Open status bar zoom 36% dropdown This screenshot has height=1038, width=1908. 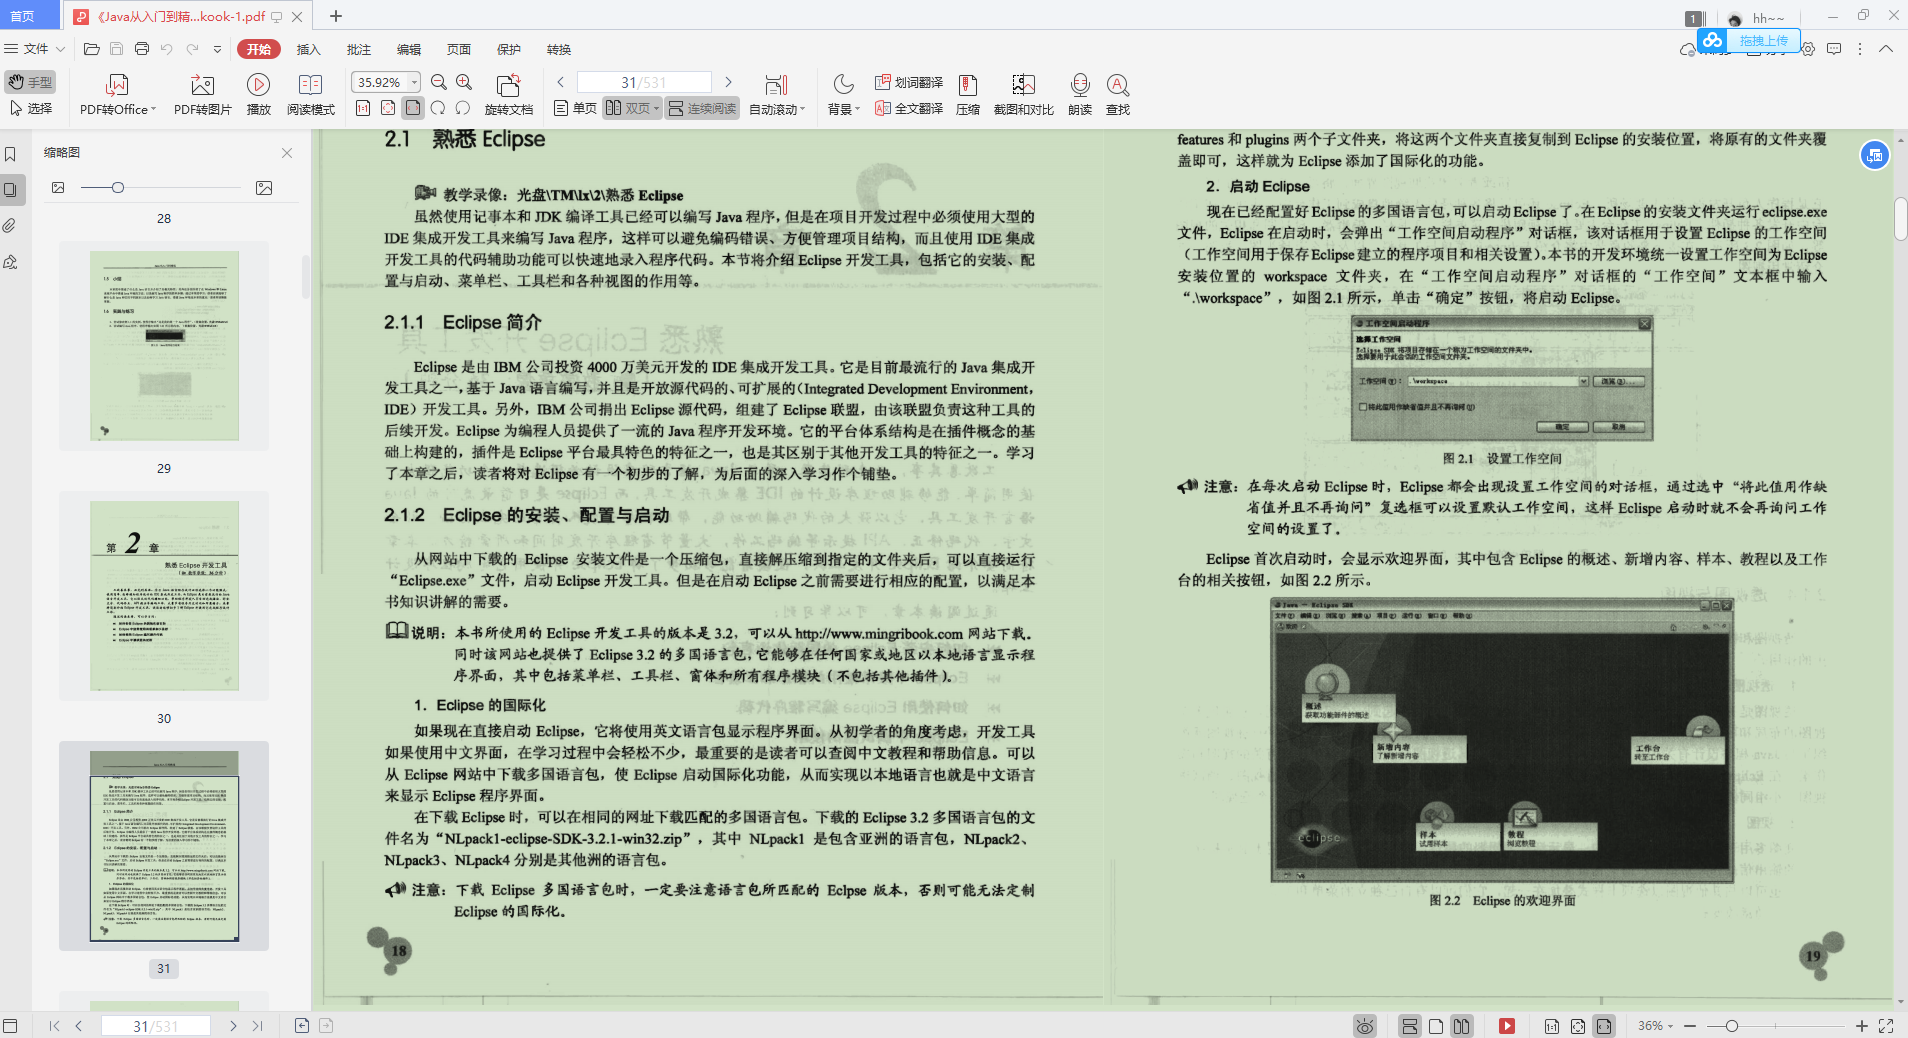[x=1655, y=1026]
